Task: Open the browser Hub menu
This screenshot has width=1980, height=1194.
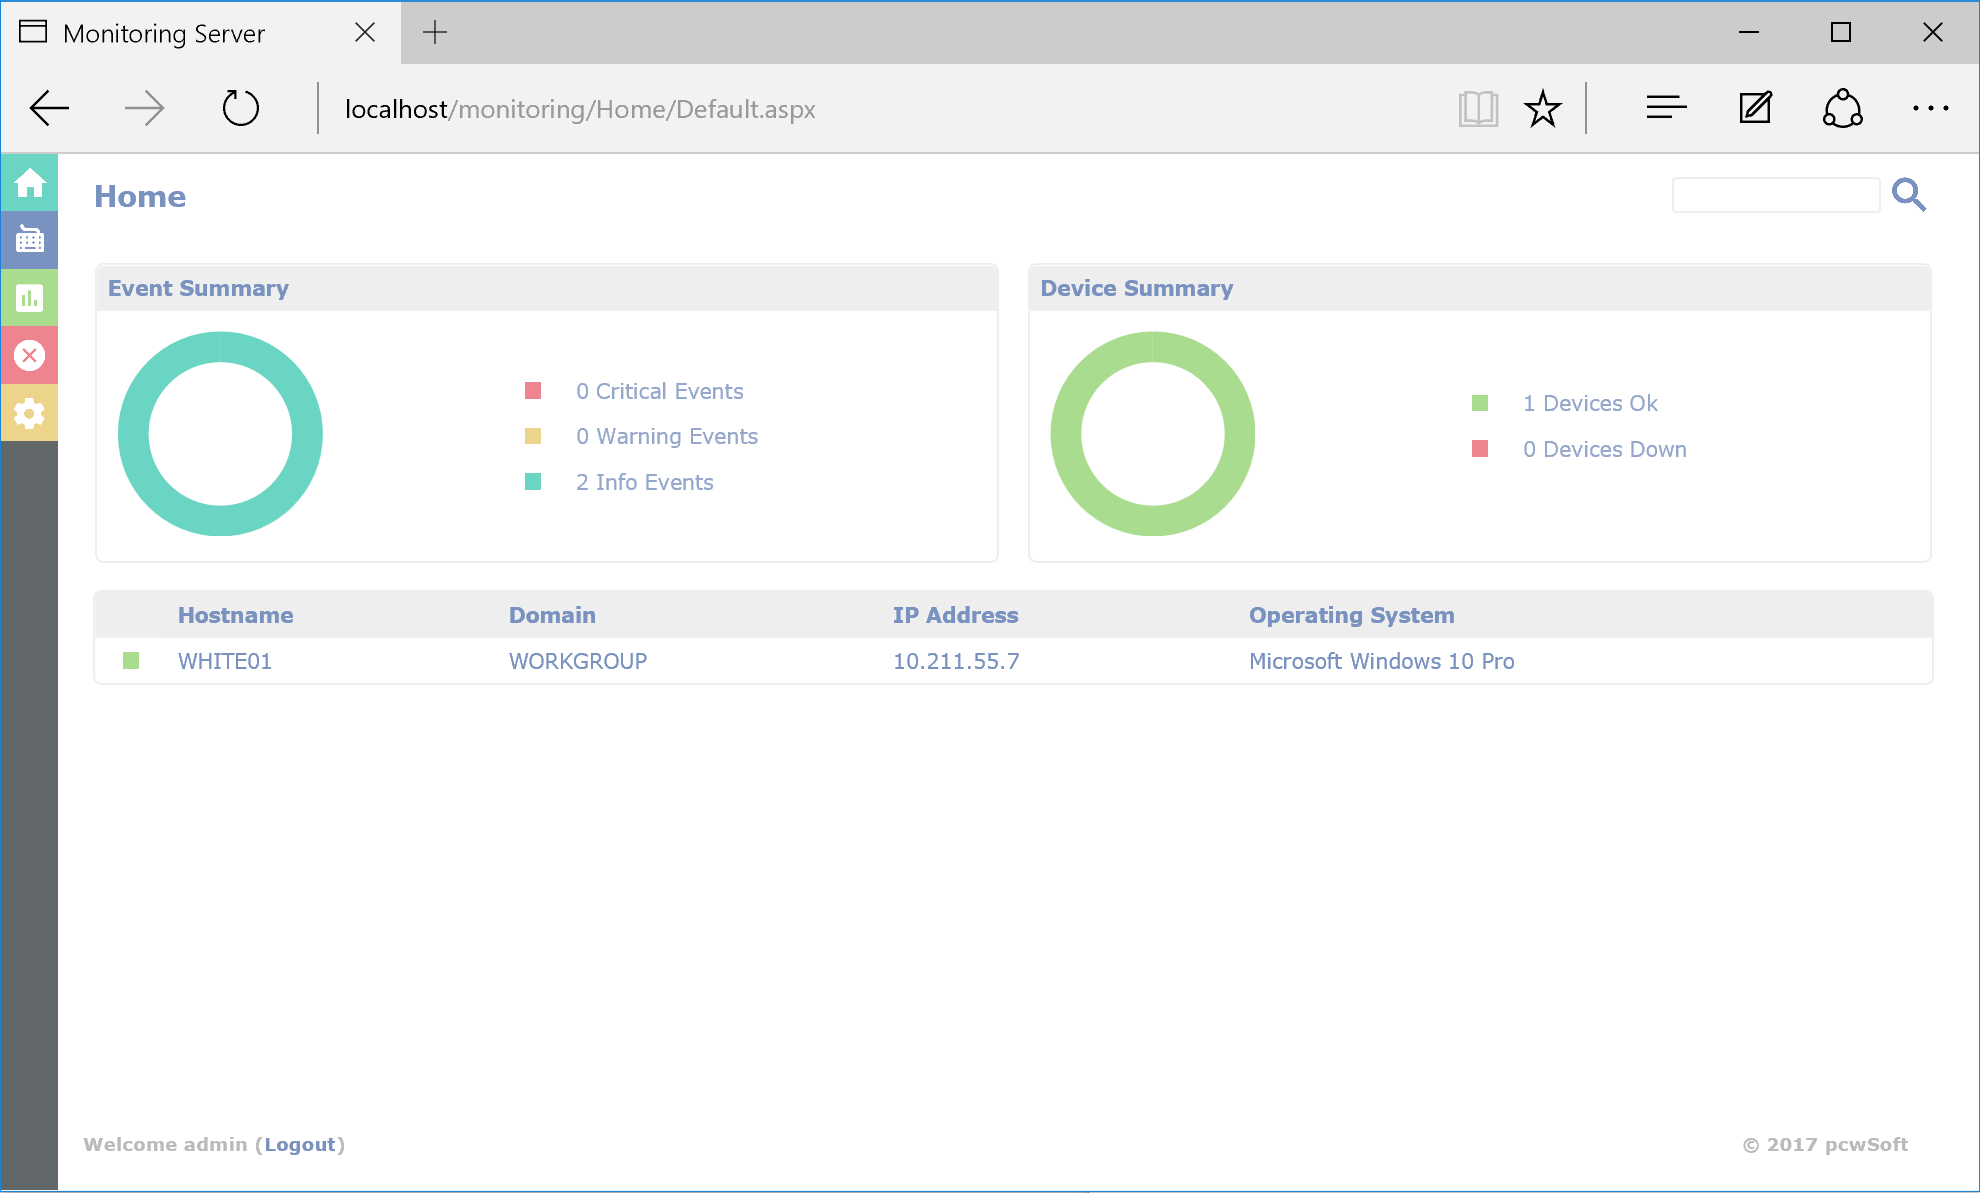Action: (x=1666, y=108)
